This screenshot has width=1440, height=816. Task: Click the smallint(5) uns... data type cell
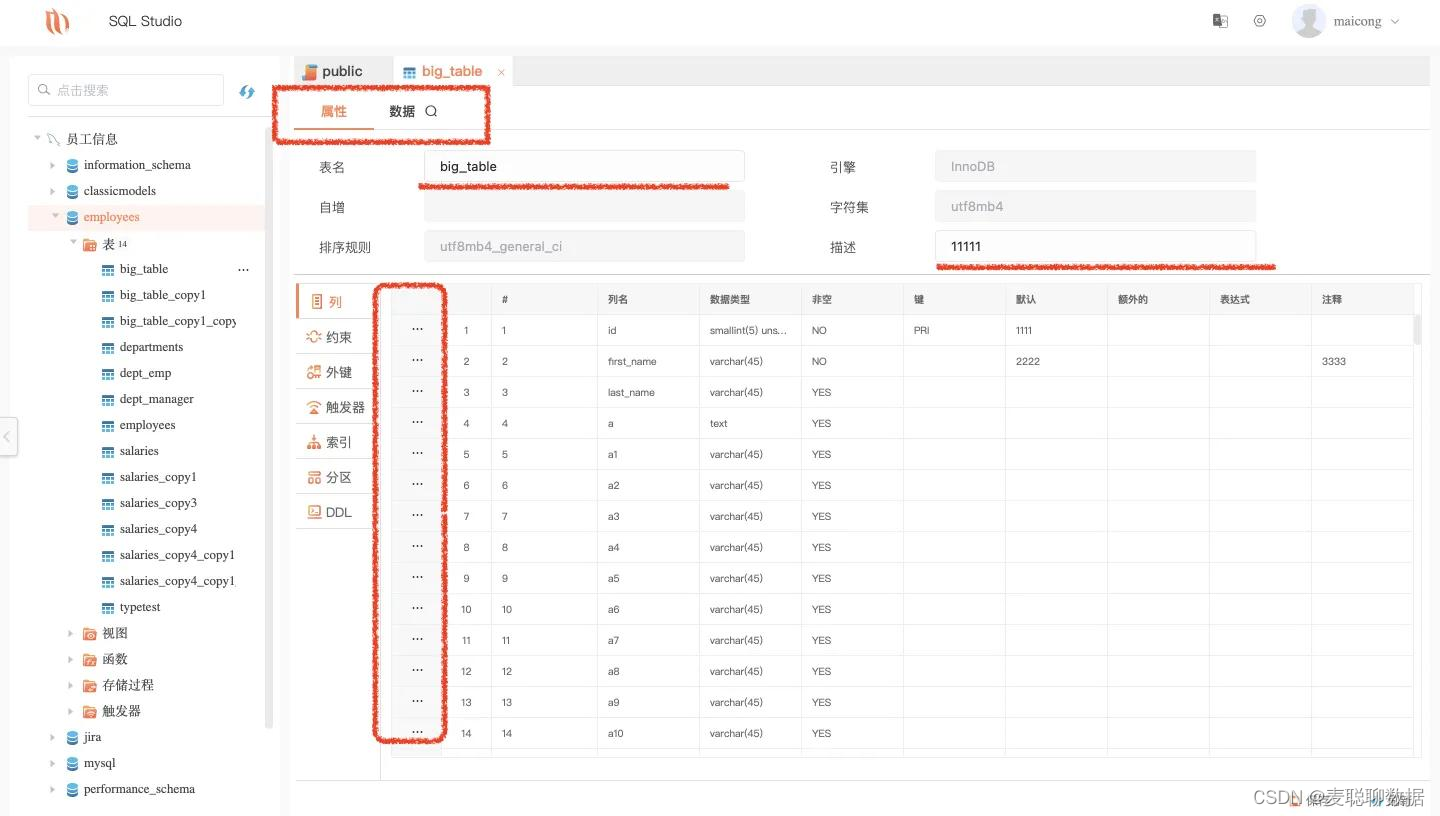[x=750, y=330]
